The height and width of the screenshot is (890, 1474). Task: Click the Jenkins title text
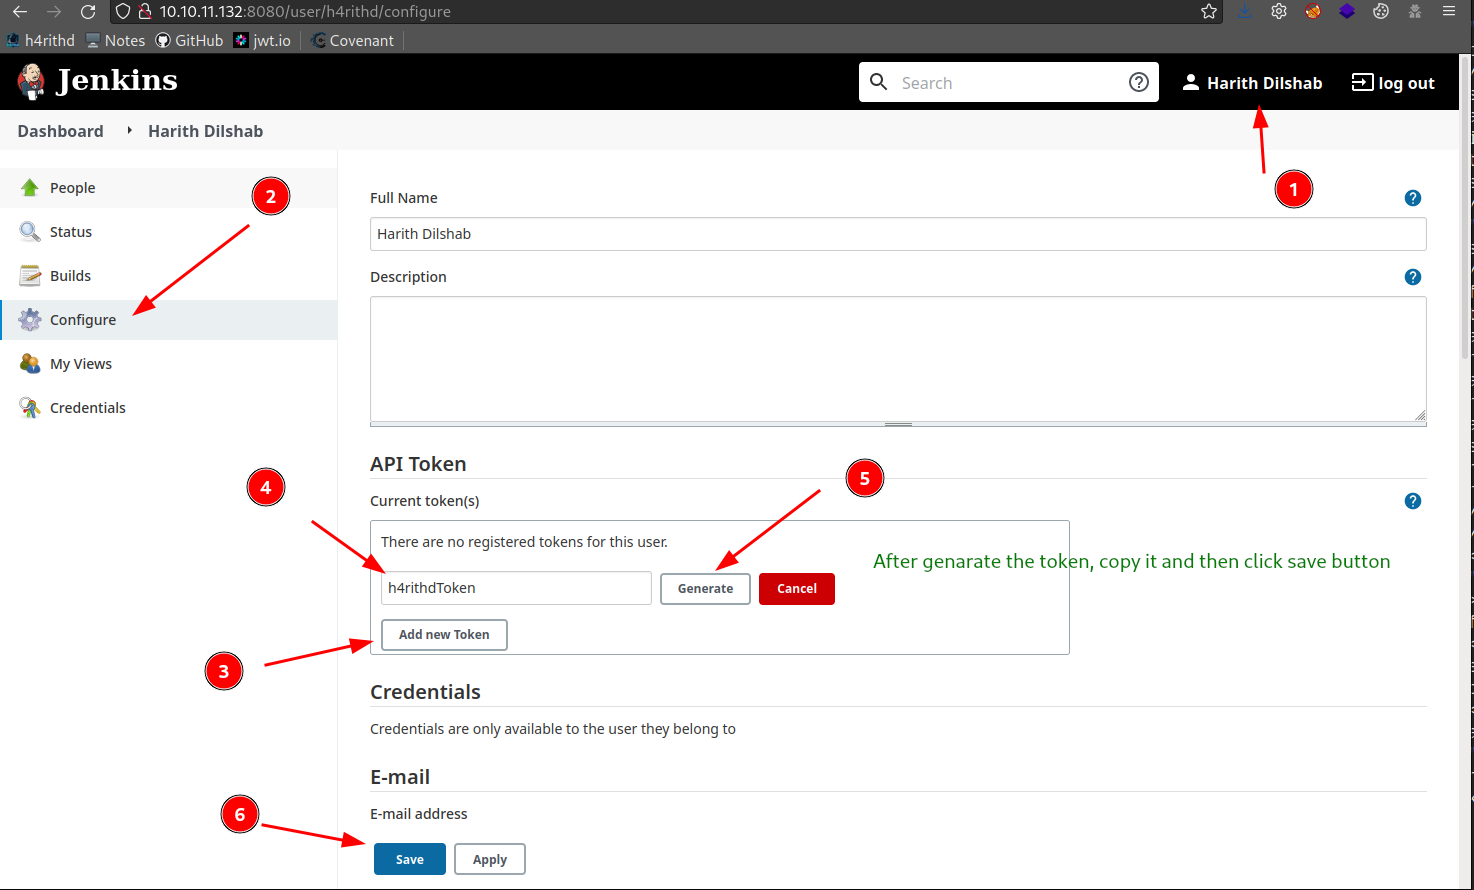click(117, 80)
